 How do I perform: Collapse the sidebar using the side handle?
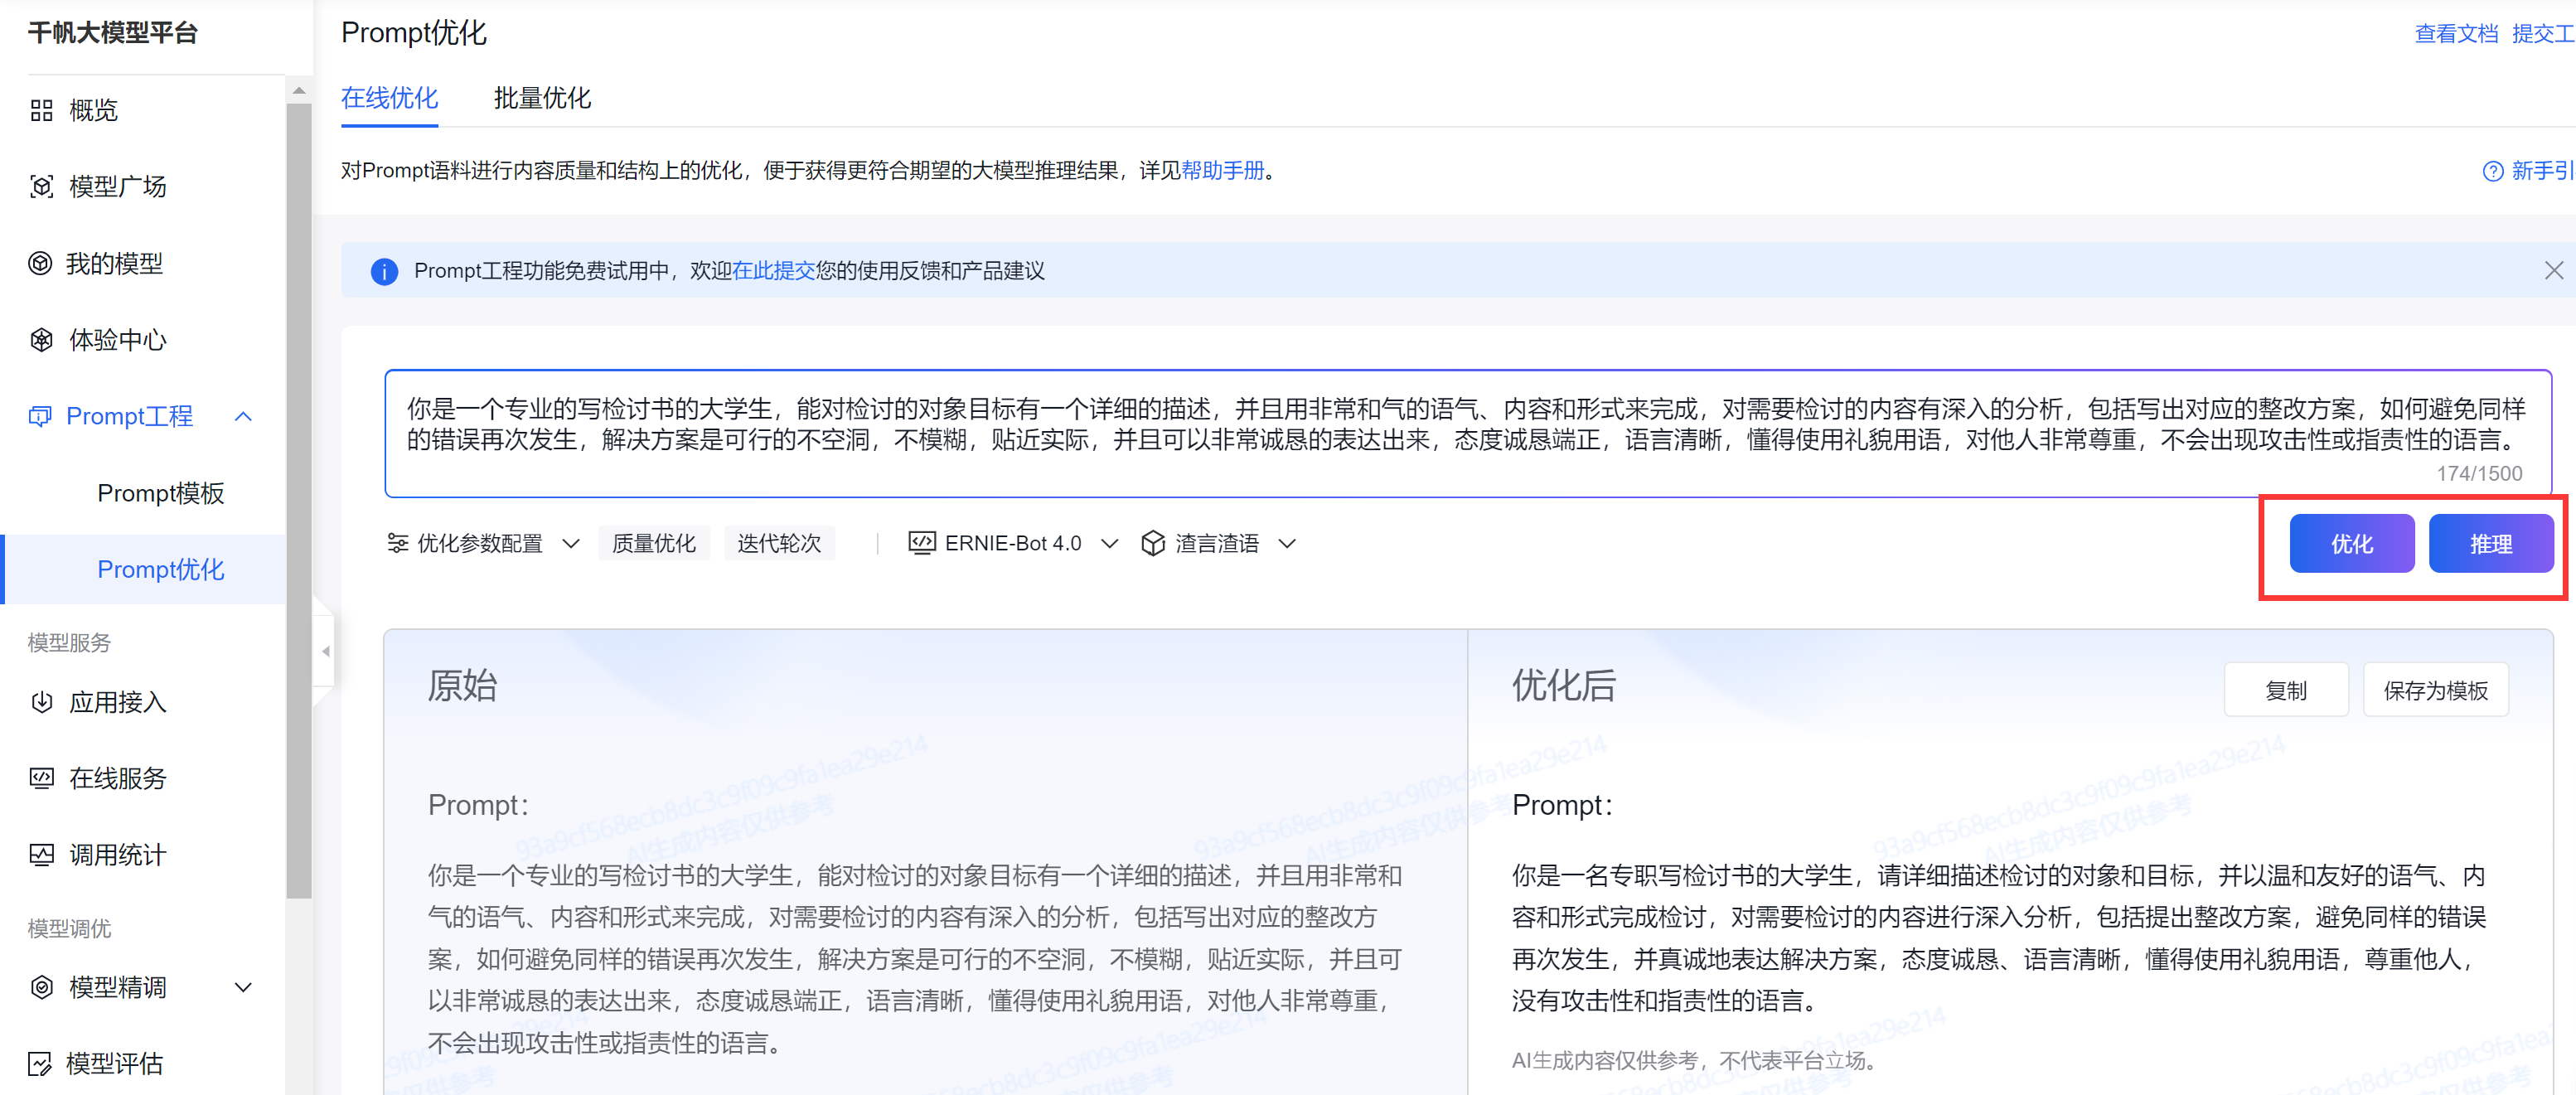click(x=325, y=651)
